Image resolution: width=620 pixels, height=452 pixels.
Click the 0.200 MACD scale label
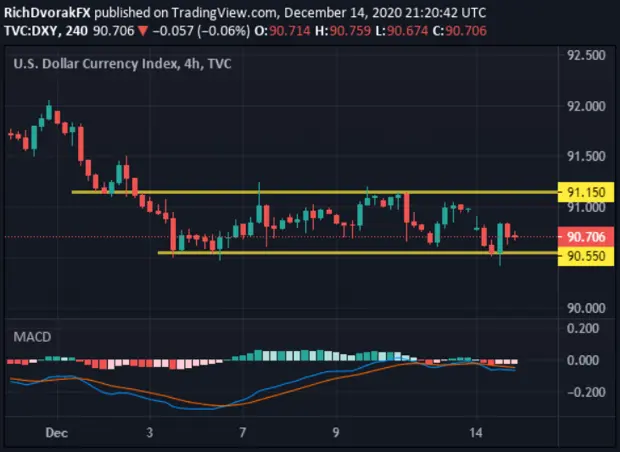[582, 328]
